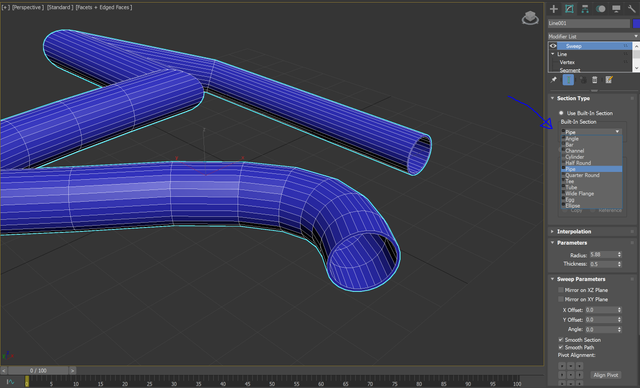Collapse the Parameters rollout

[x=552, y=243]
